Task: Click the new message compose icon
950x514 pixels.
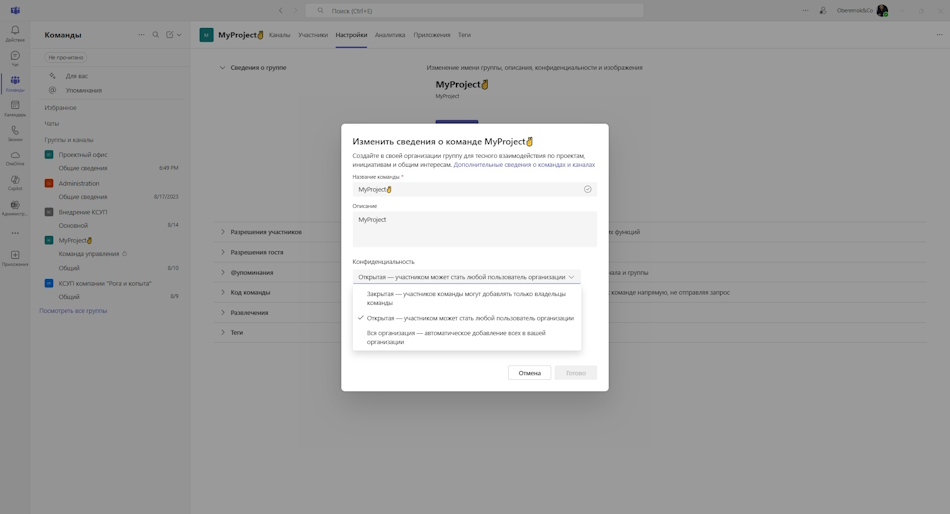Action: pyautogui.click(x=170, y=35)
